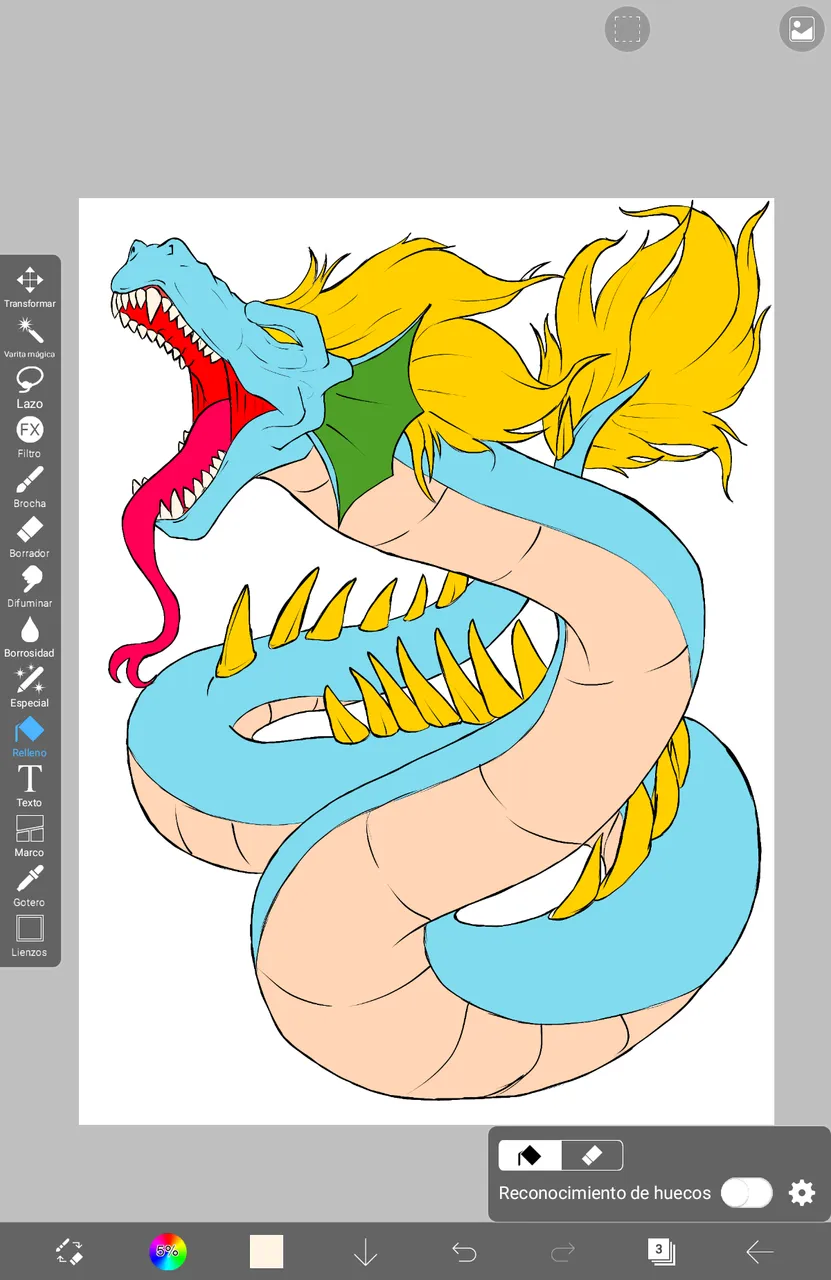The width and height of the screenshot is (831, 1280).
Task: Select the Transformar tool
Action: click(29, 286)
